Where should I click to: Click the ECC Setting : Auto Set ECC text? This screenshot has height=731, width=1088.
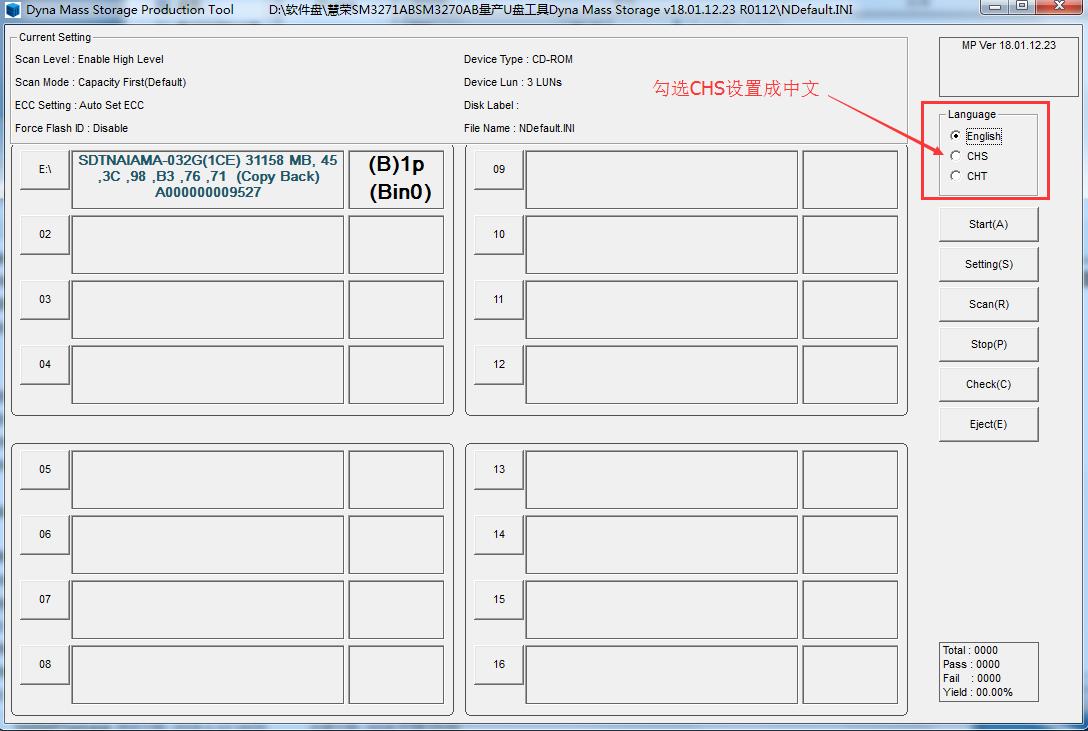(x=80, y=105)
